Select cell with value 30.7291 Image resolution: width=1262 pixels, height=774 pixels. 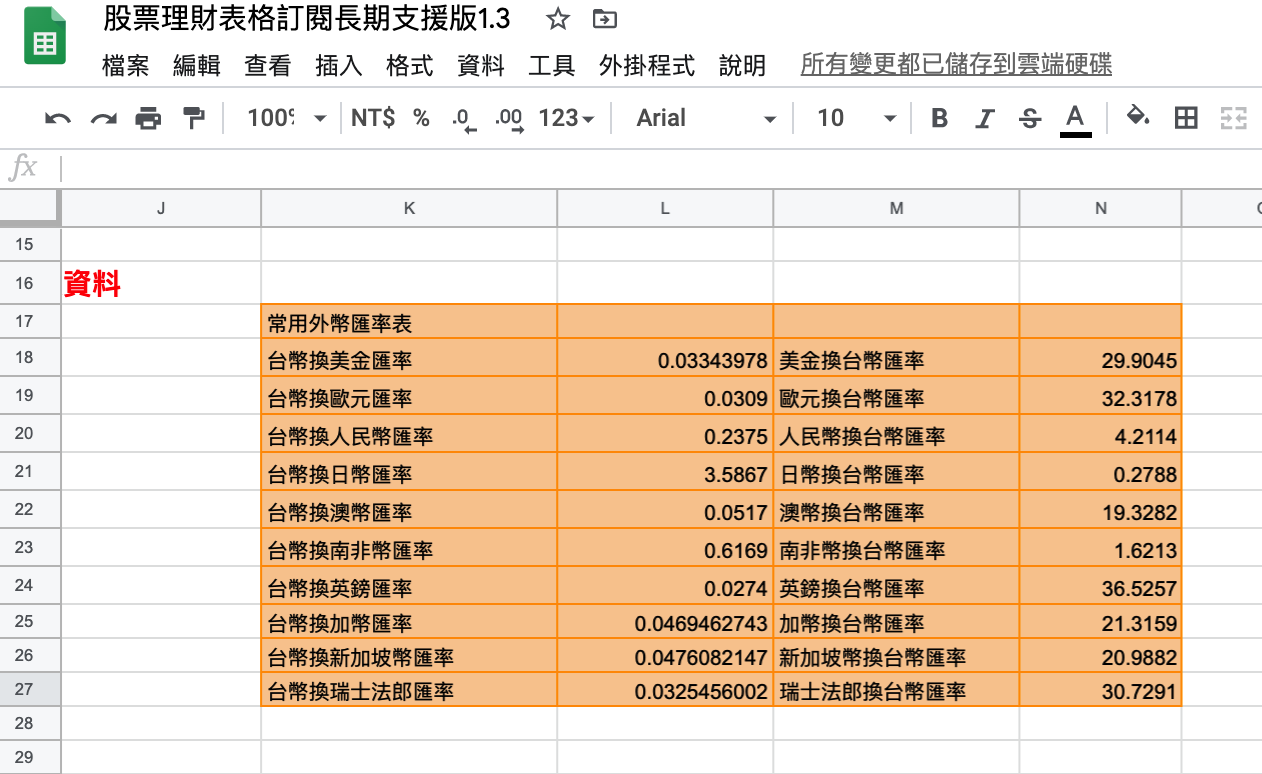click(x=1101, y=689)
